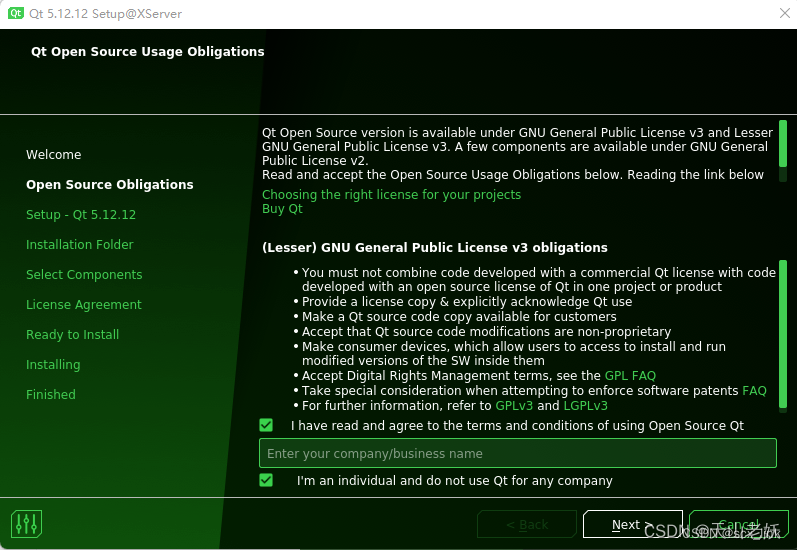Viewport: 797px width, 550px height.
Task: Click the Qt Open Source Usage Obligations heading
Action: 147,51
